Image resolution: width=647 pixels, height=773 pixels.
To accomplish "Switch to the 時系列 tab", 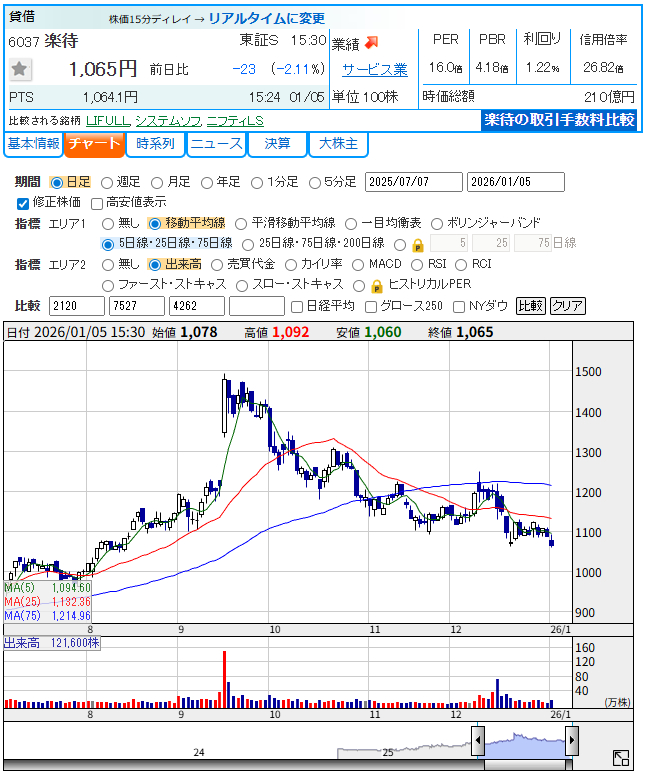I will pos(155,144).
